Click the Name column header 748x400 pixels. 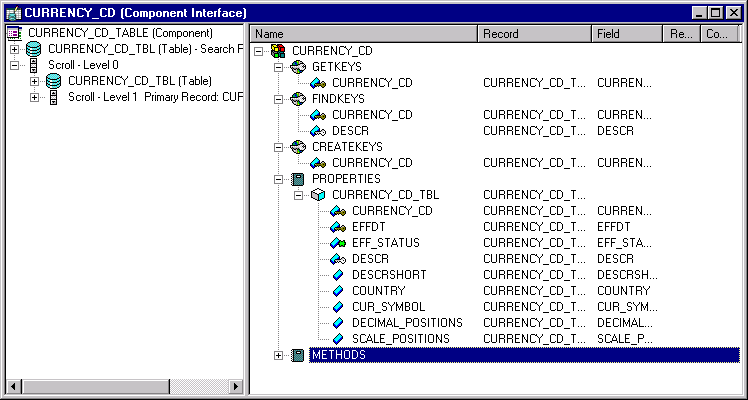pos(363,34)
